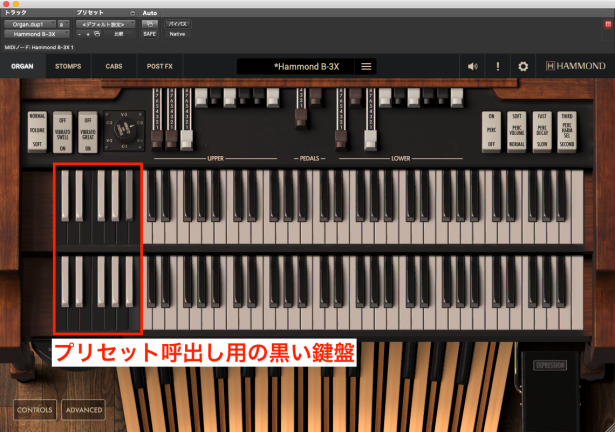Screen dimensions: 615x432
Task: Toggle the Perc On/Off rocker switch
Action: [x=491, y=131]
